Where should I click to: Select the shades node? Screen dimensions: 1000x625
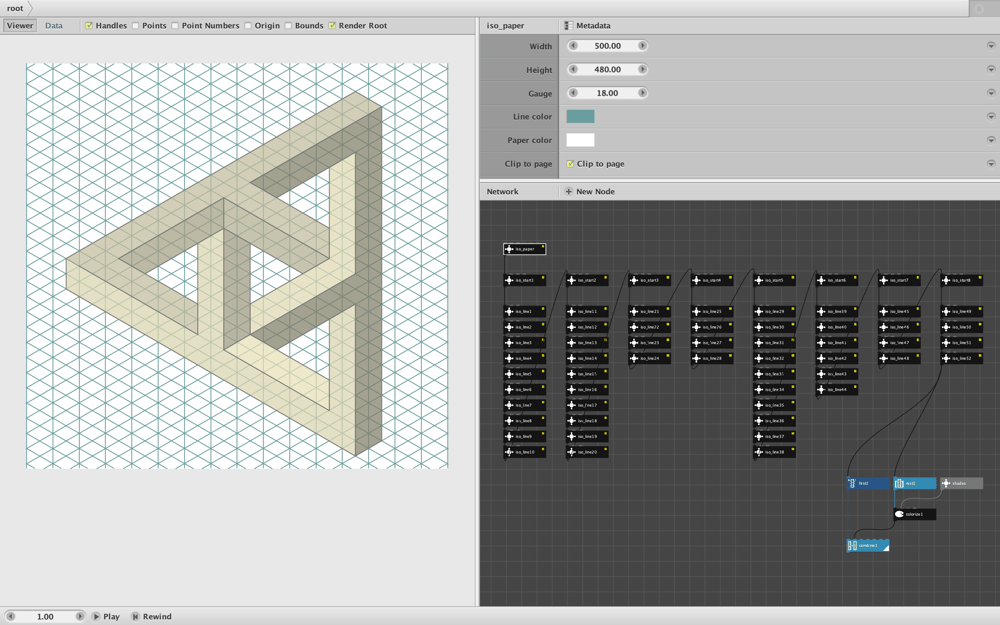pyautogui.click(x=962, y=483)
